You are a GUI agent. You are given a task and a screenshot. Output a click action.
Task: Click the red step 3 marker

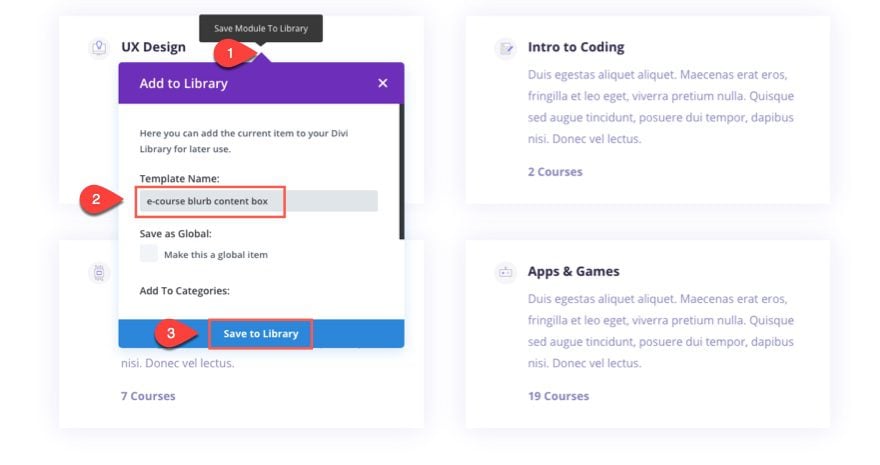pos(172,333)
